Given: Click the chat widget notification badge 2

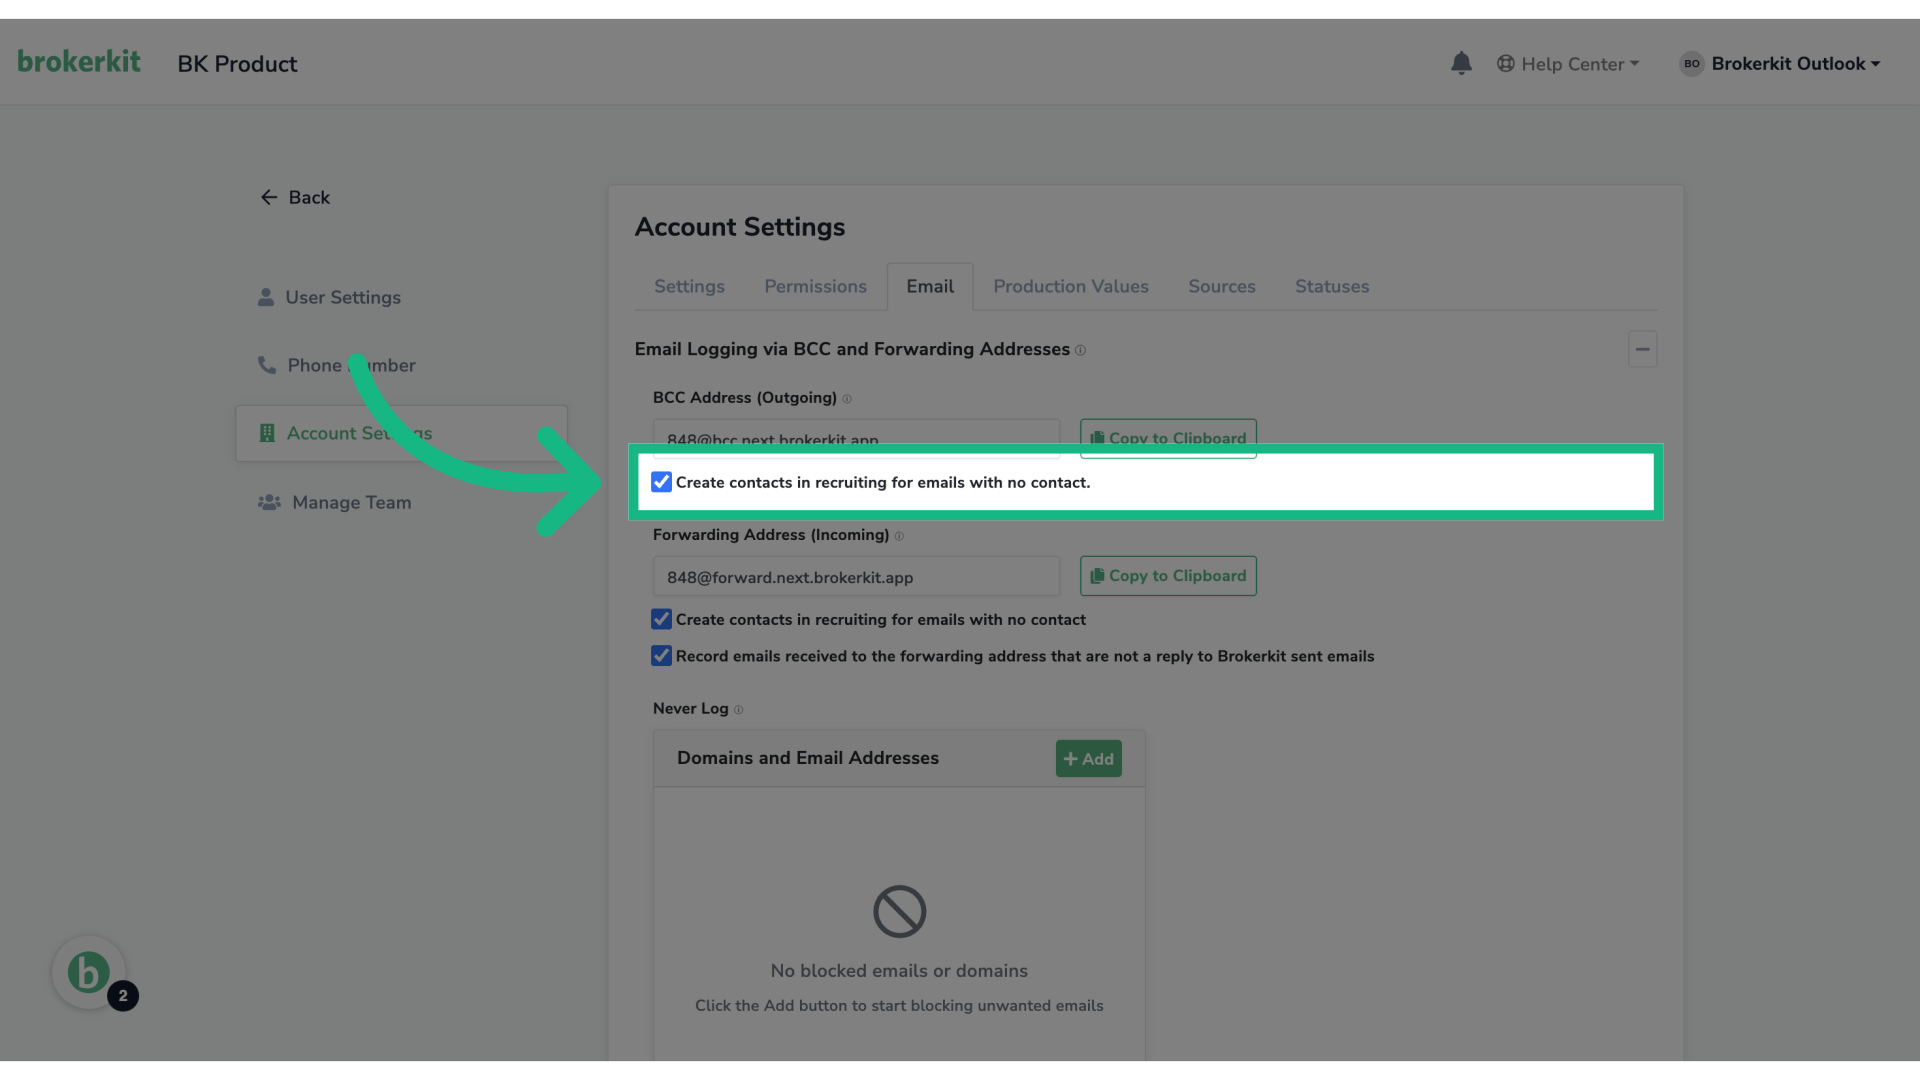Looking at the screenshot, I should pos(123,996).
